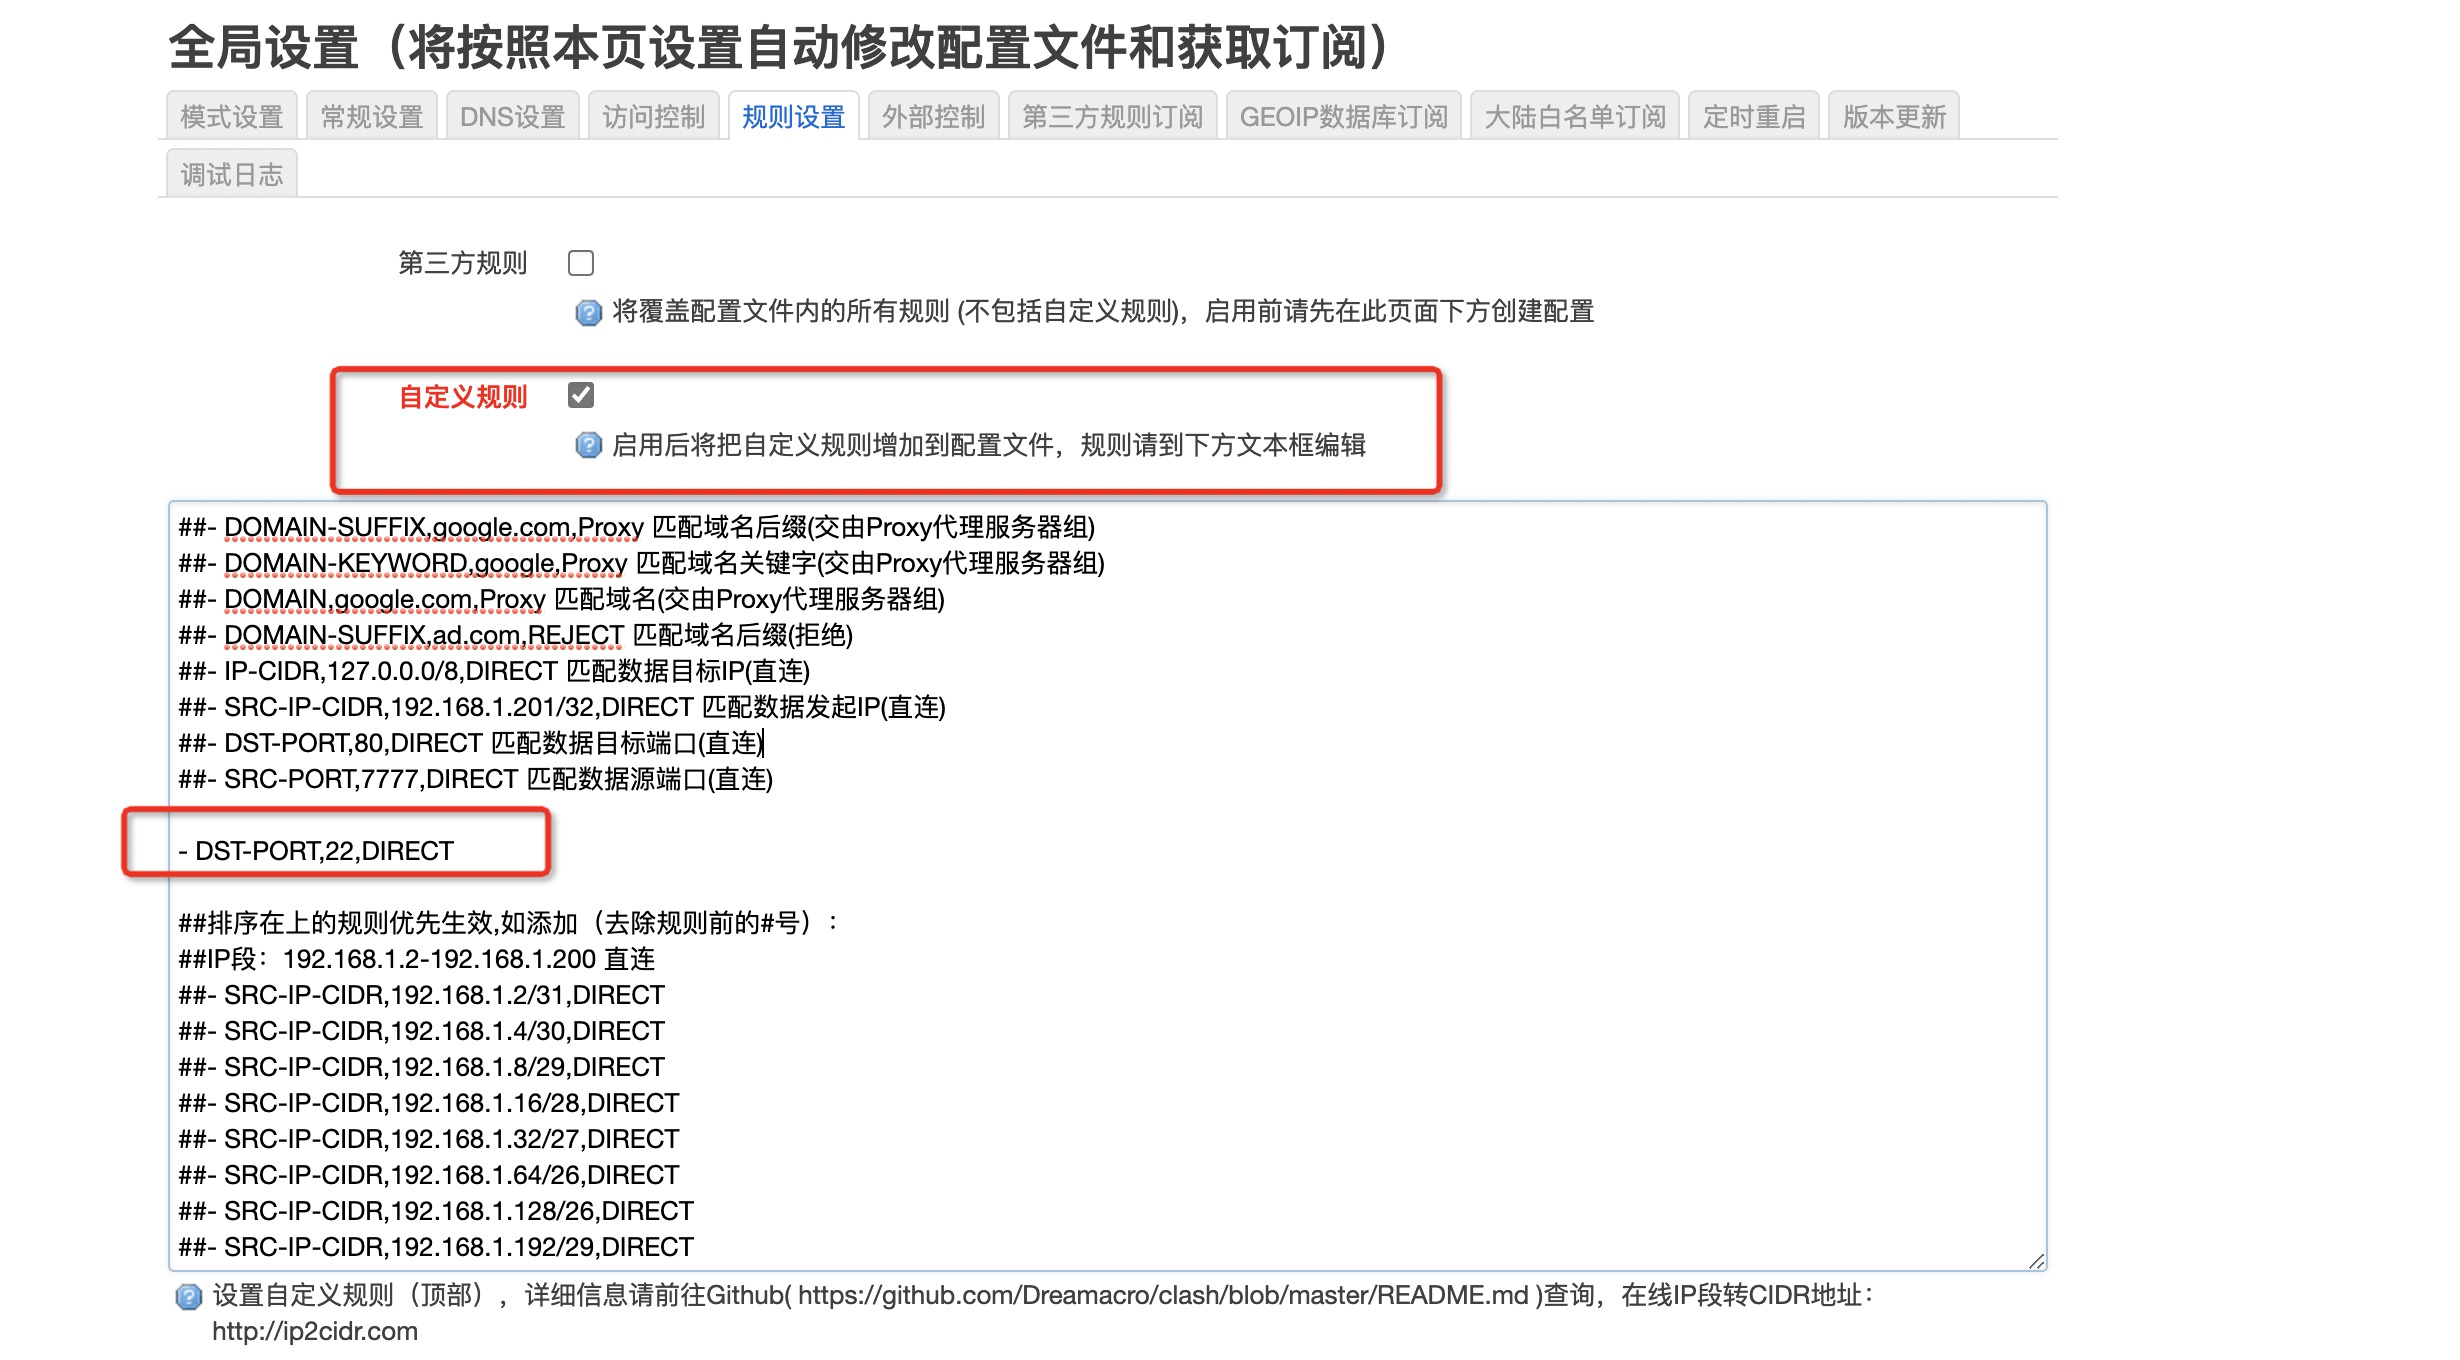The image size is (2460, 1360).
Task: Click the help icon beside 自定义规则
Action: click(588, 448)
